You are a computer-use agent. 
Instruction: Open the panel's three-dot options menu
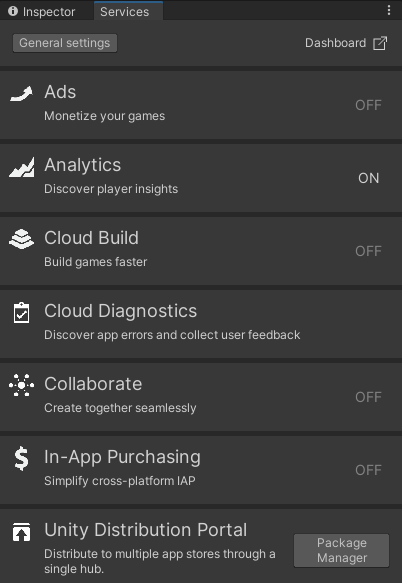(389, 10)
